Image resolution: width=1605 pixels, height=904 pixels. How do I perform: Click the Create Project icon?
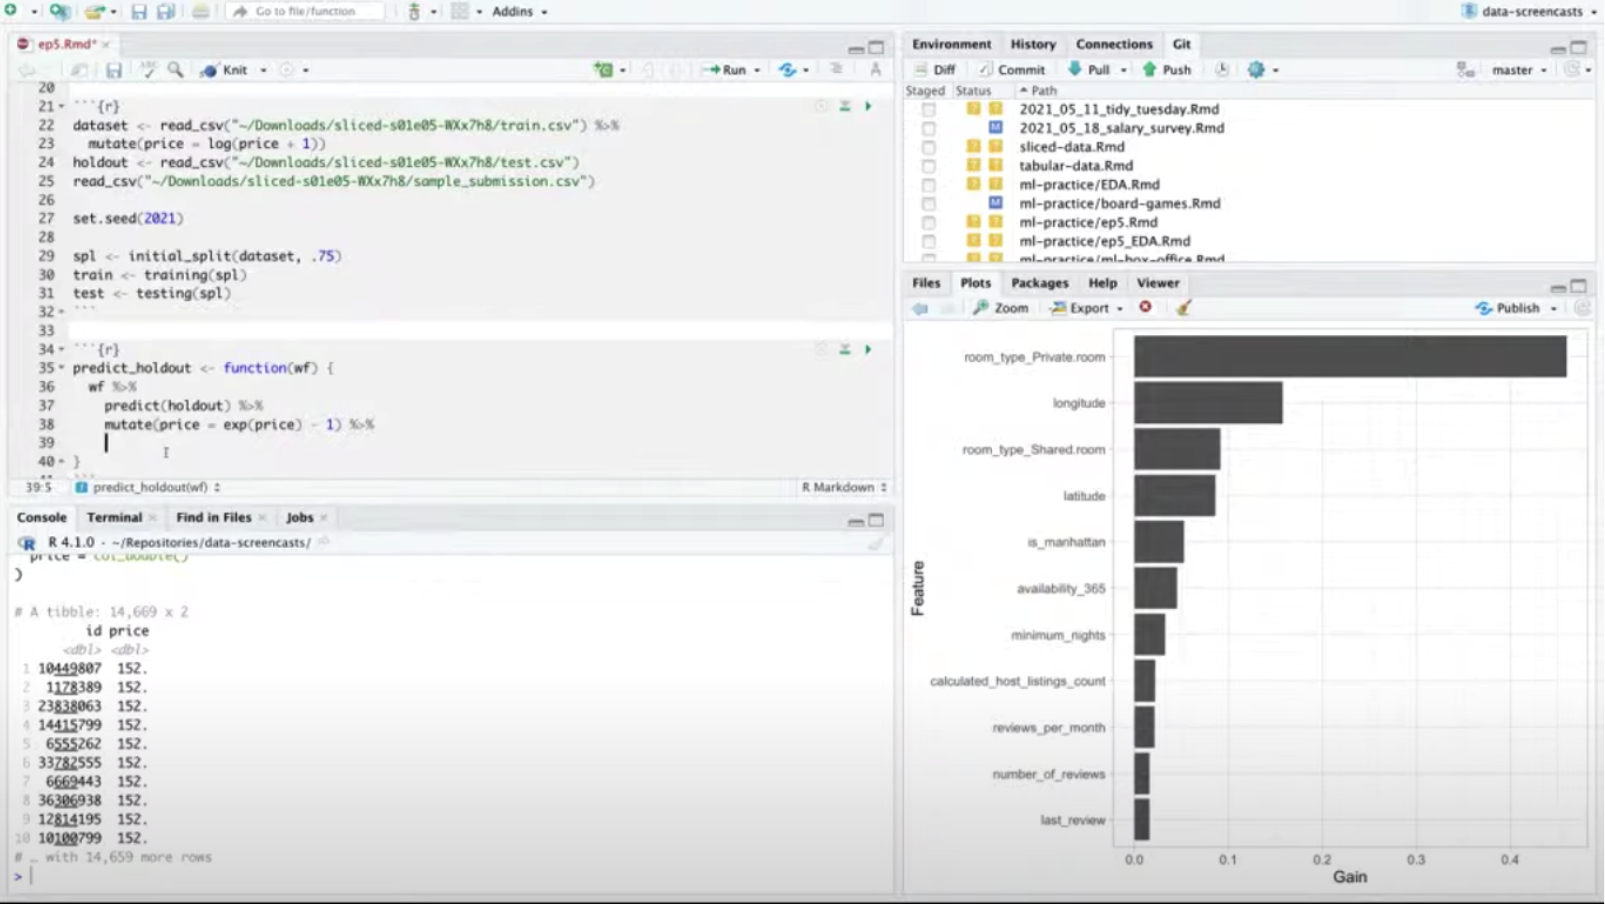pyautogui.click(x=59, y=11)
